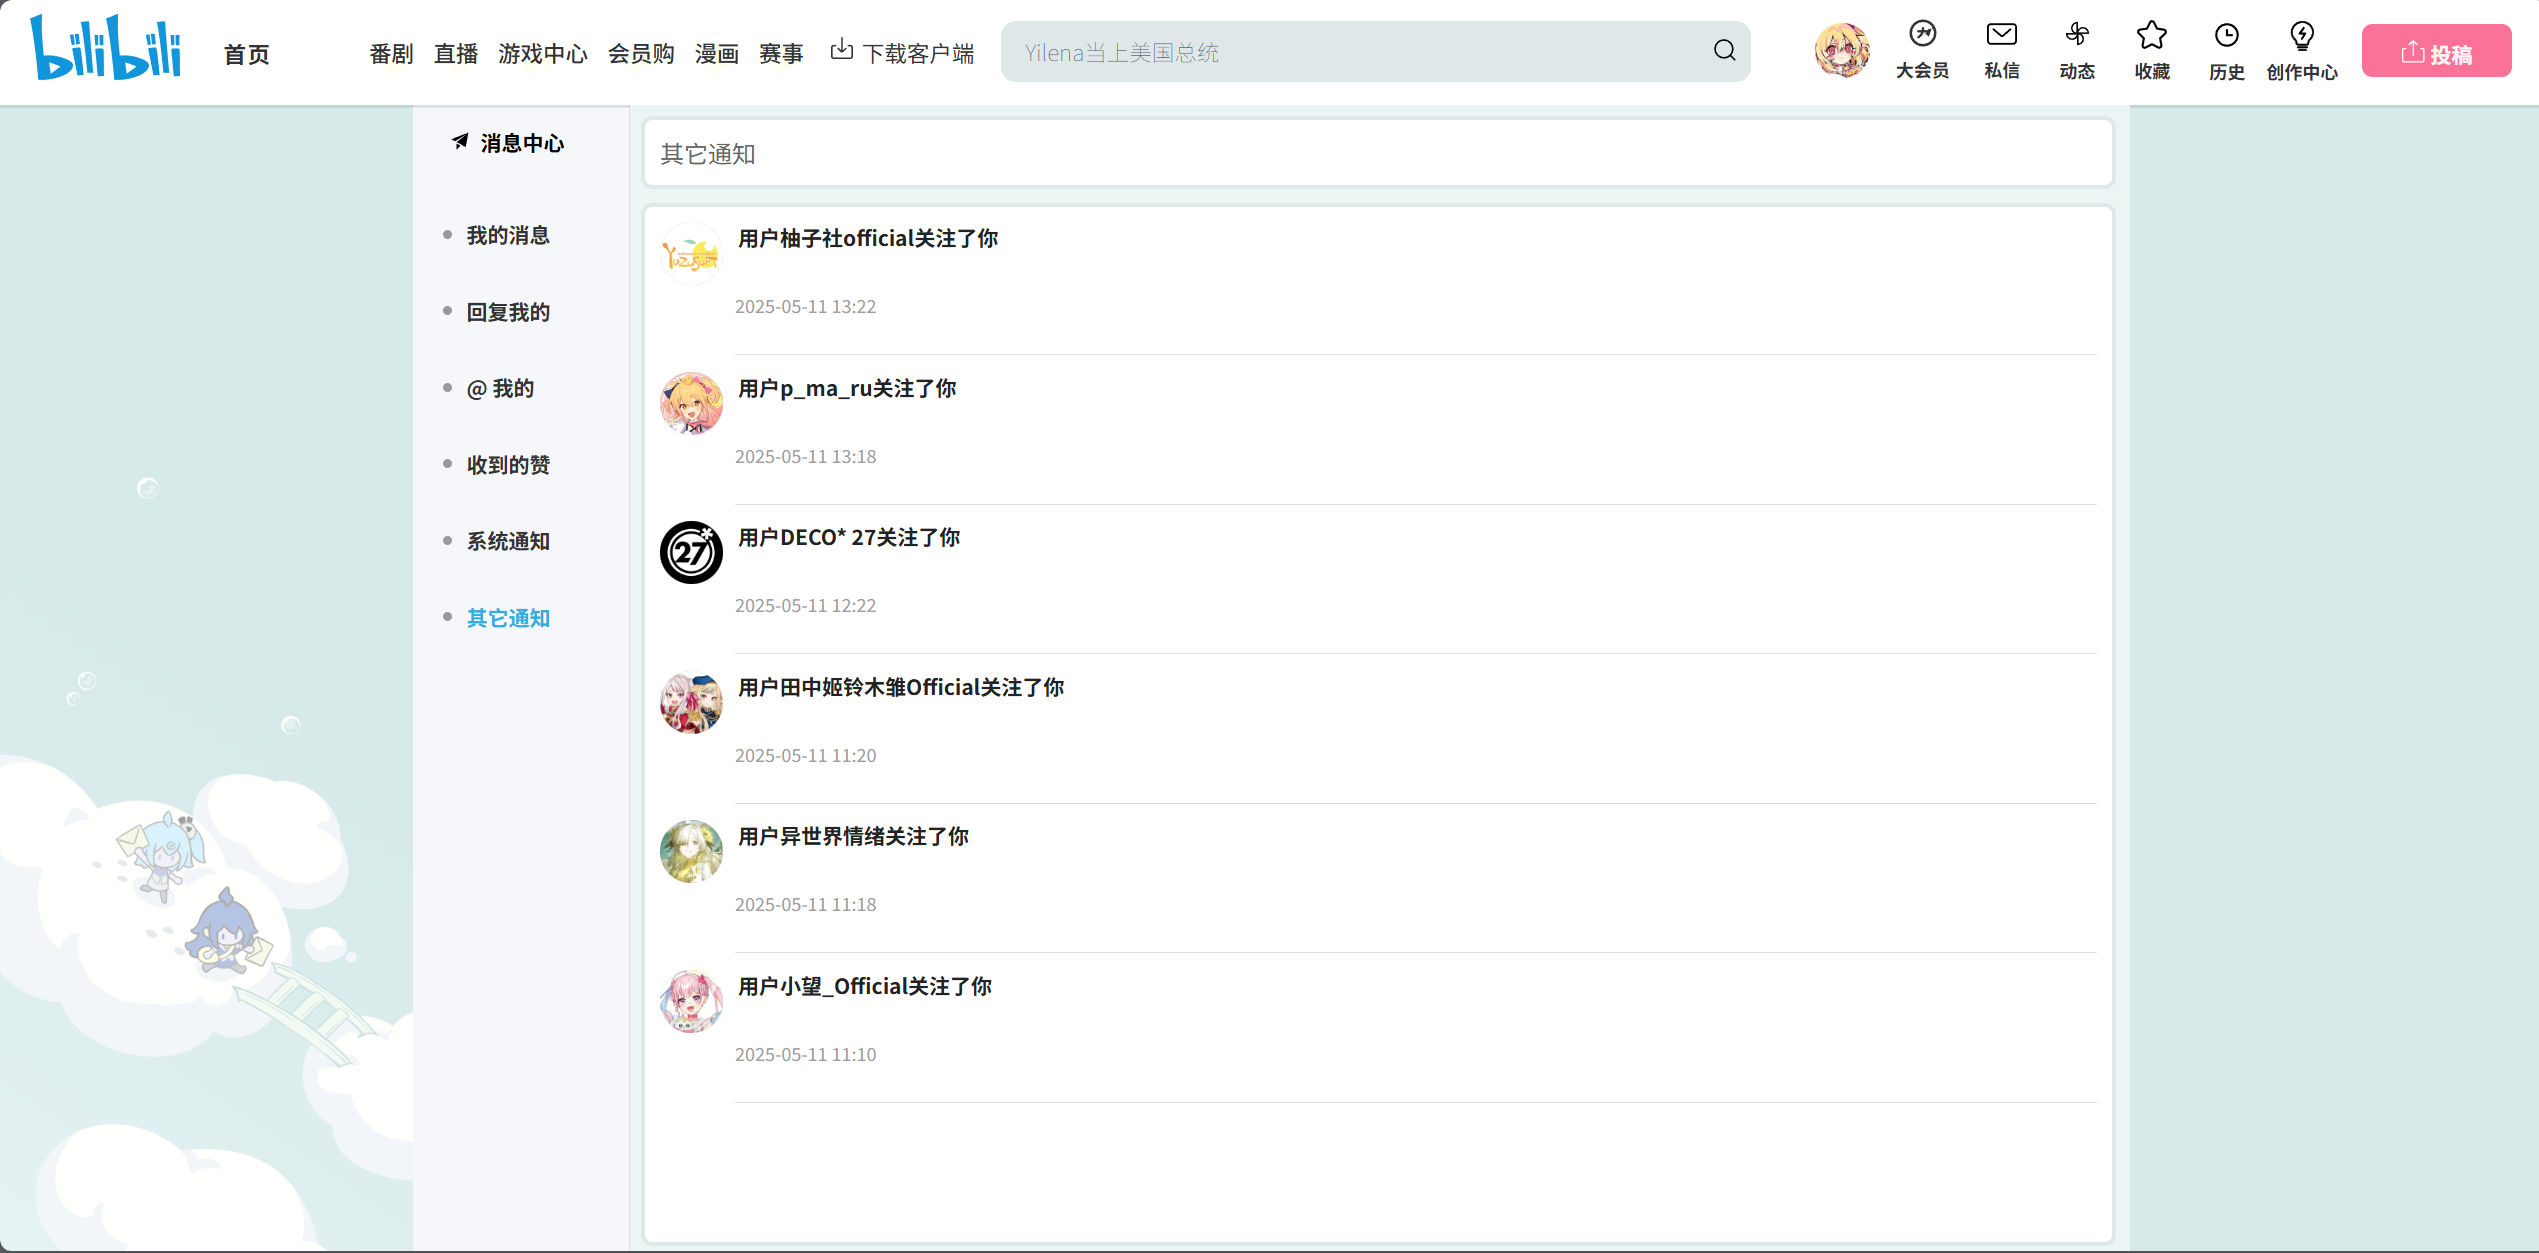Open 用户柚子社official关注了你 notification
Viewport: 2539px width, 1253px height.
pos(867,239)
